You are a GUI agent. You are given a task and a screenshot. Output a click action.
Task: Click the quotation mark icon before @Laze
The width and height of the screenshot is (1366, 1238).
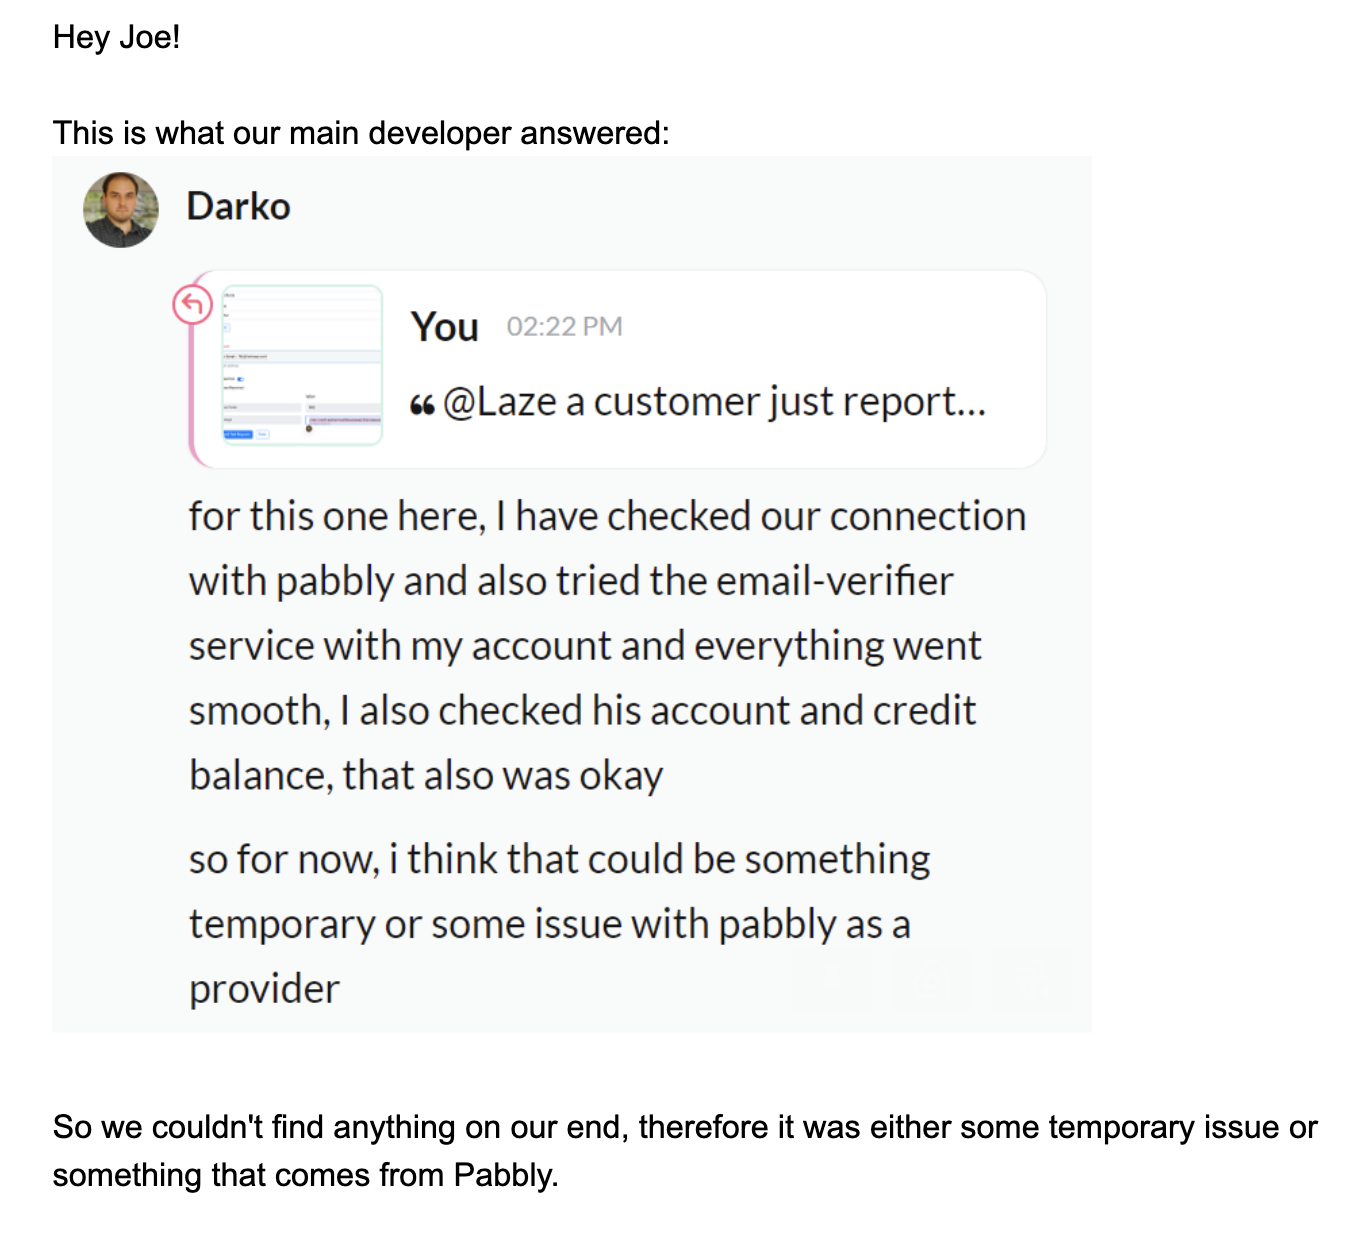pos(422,405)
